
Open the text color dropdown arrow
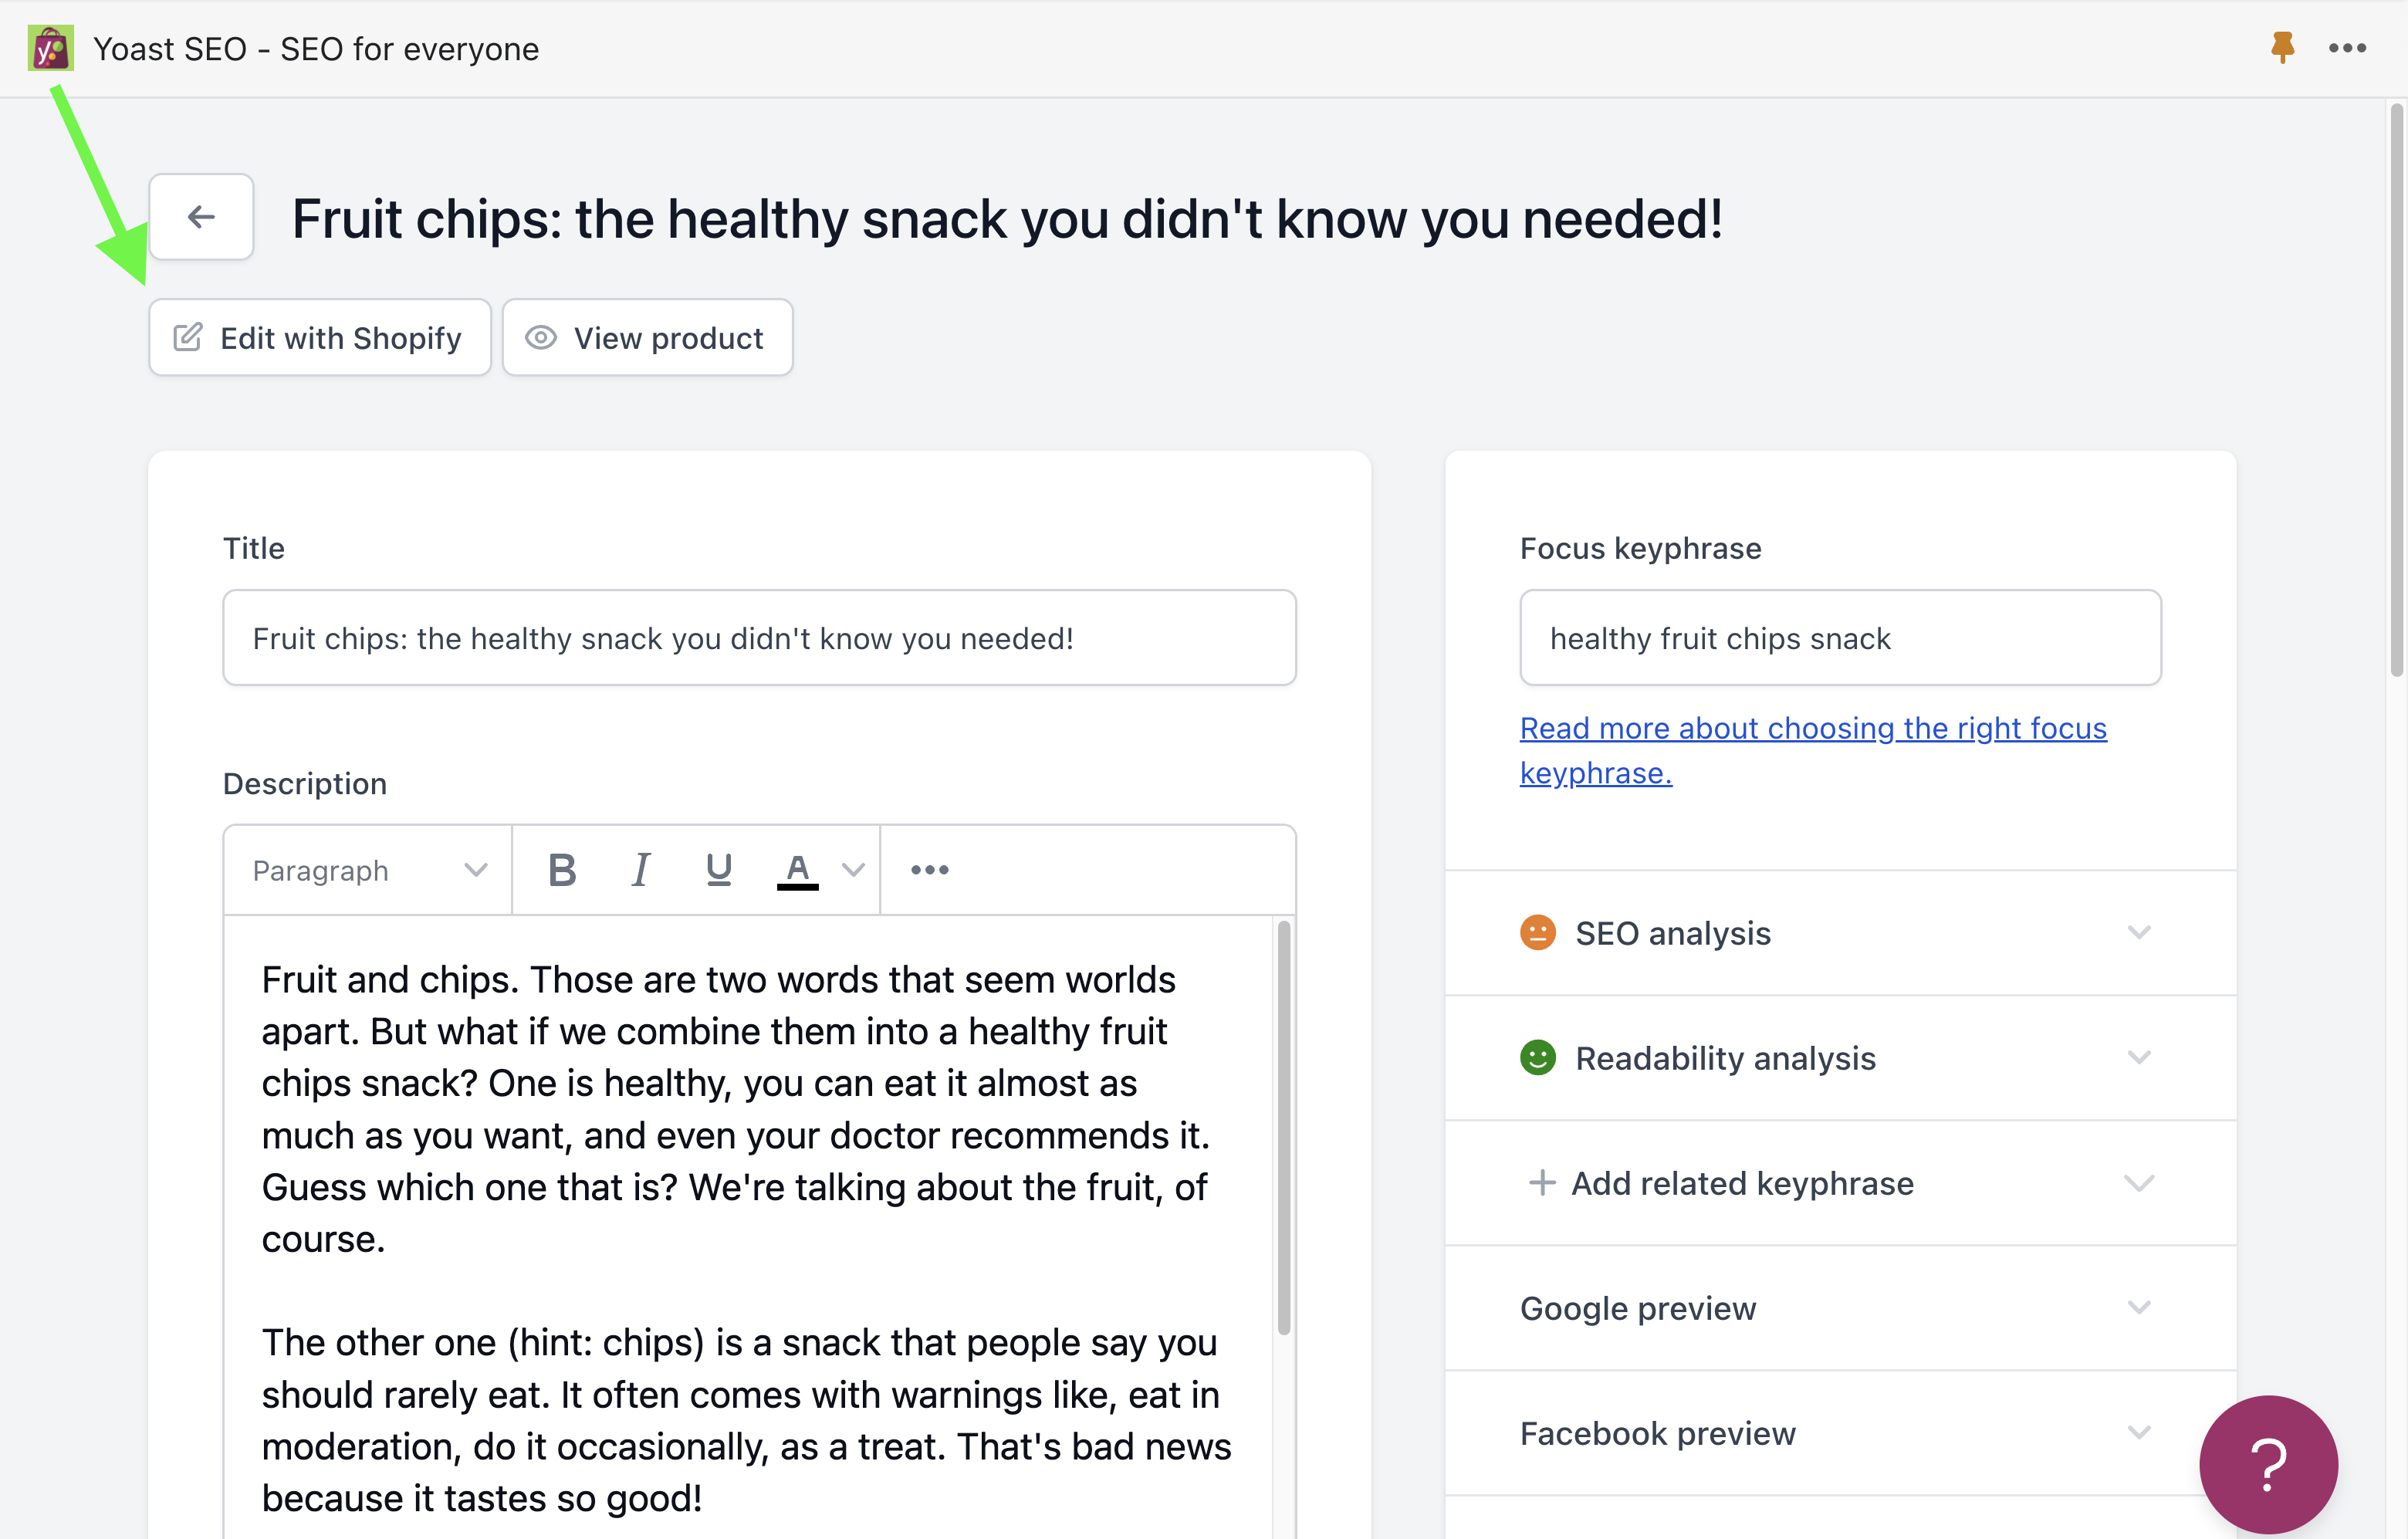coord(853,870)
